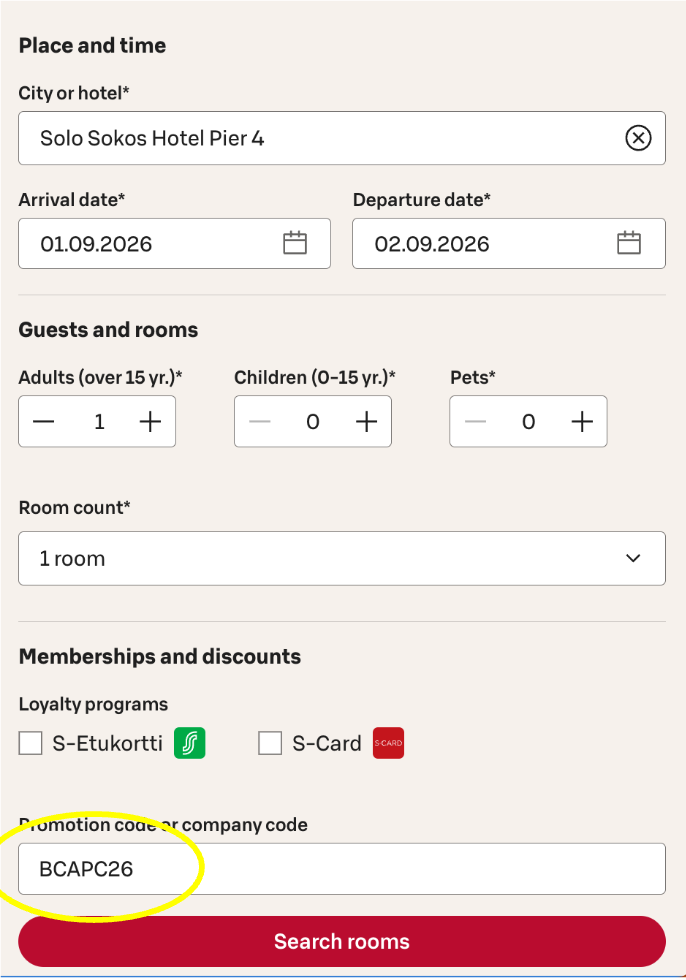
Task: Increase the number of adults
Action: [x=150, y=422]
